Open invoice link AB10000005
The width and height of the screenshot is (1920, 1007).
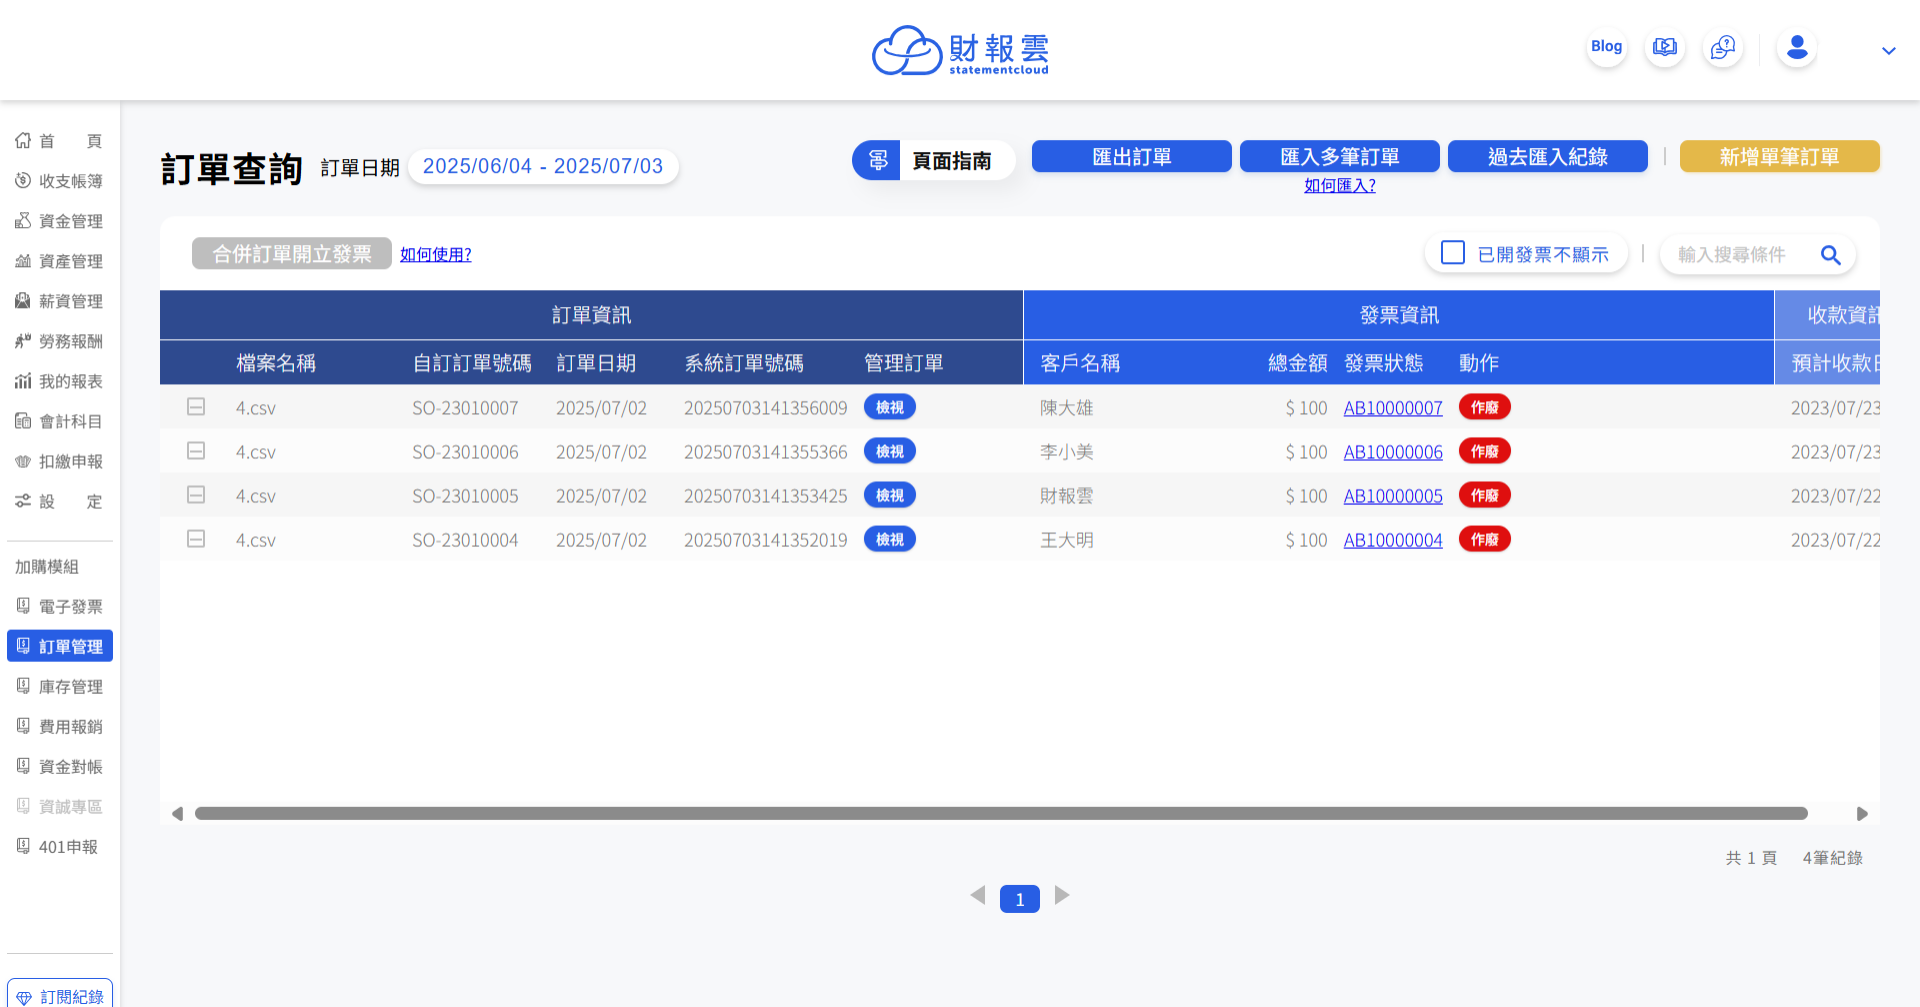click(1392, 496)
